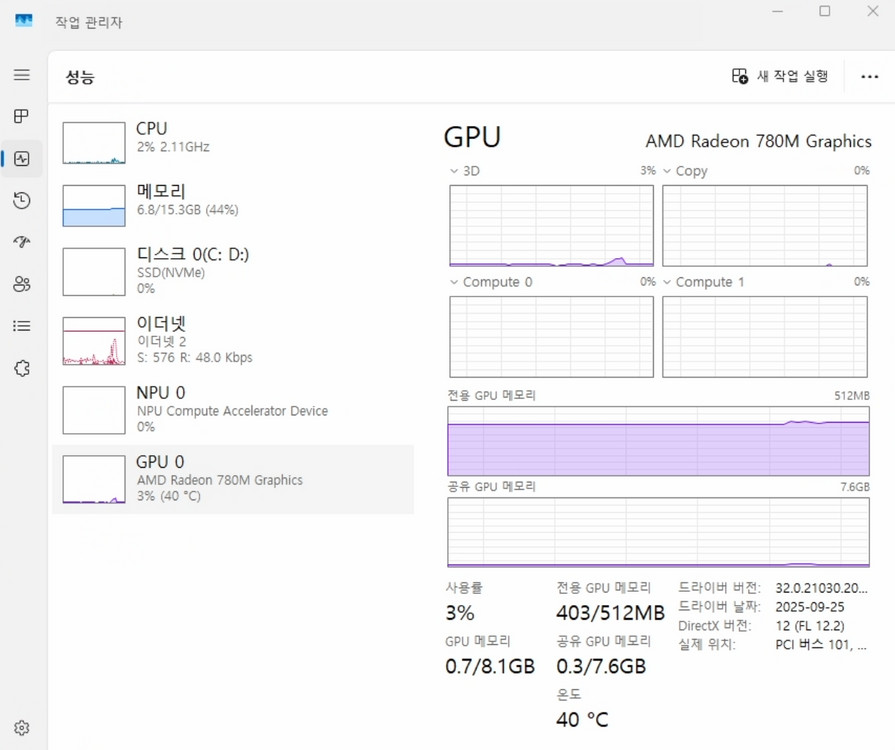Open the more options ellipsis menu
The height and width of the screenshot is (750, 895).
[x=868, y=76]
